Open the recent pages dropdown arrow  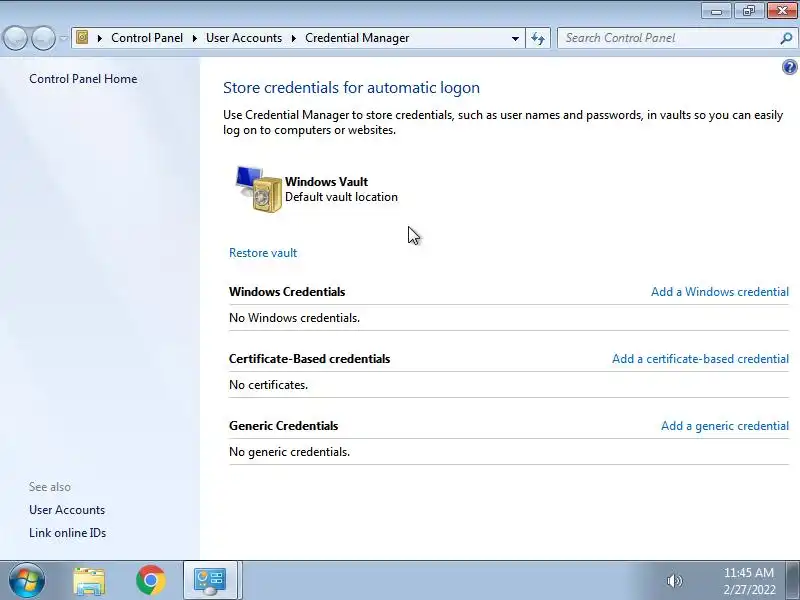[63, 38]
